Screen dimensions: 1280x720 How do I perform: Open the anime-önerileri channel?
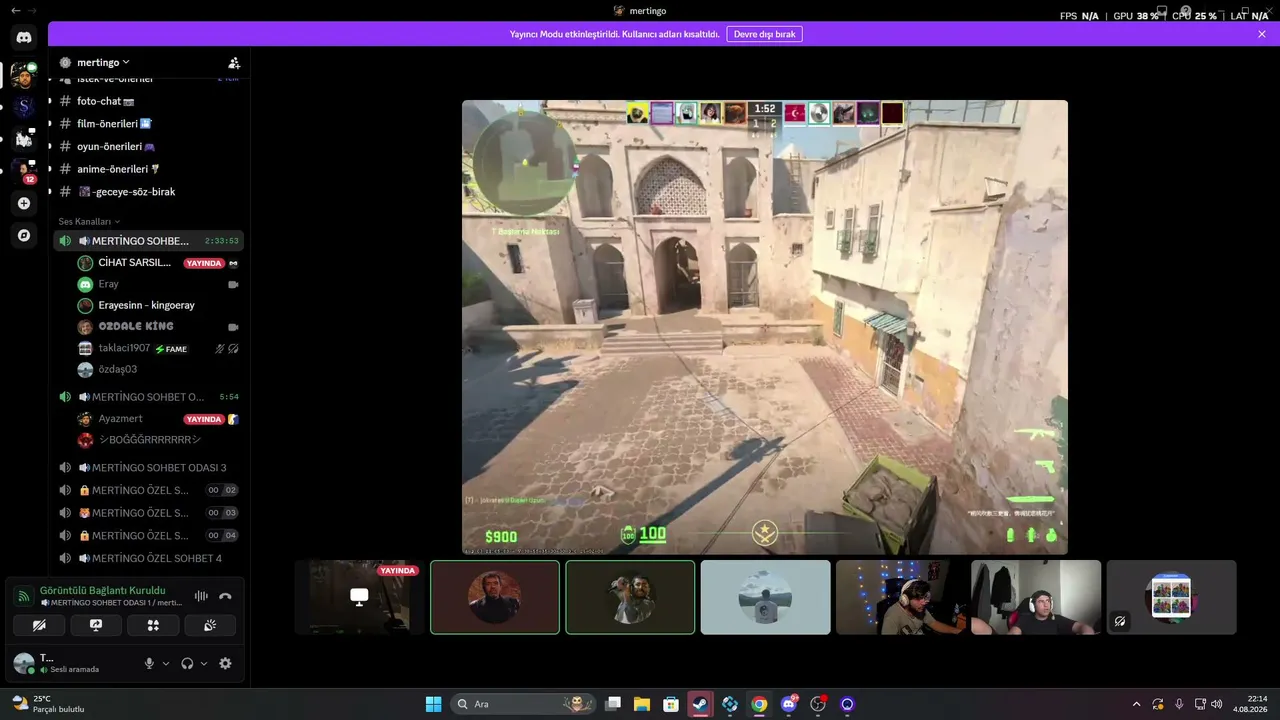[148, 169]
